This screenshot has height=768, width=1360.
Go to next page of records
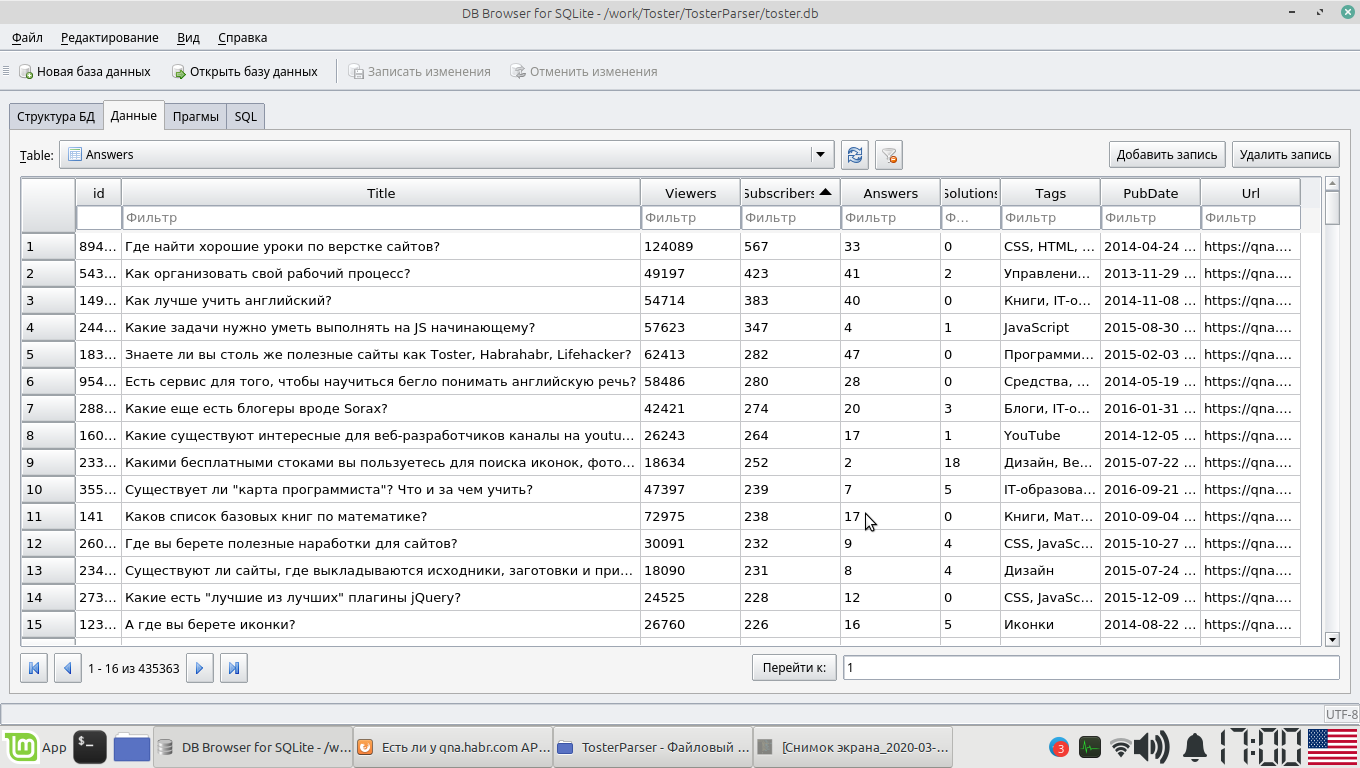pos(200,668)
